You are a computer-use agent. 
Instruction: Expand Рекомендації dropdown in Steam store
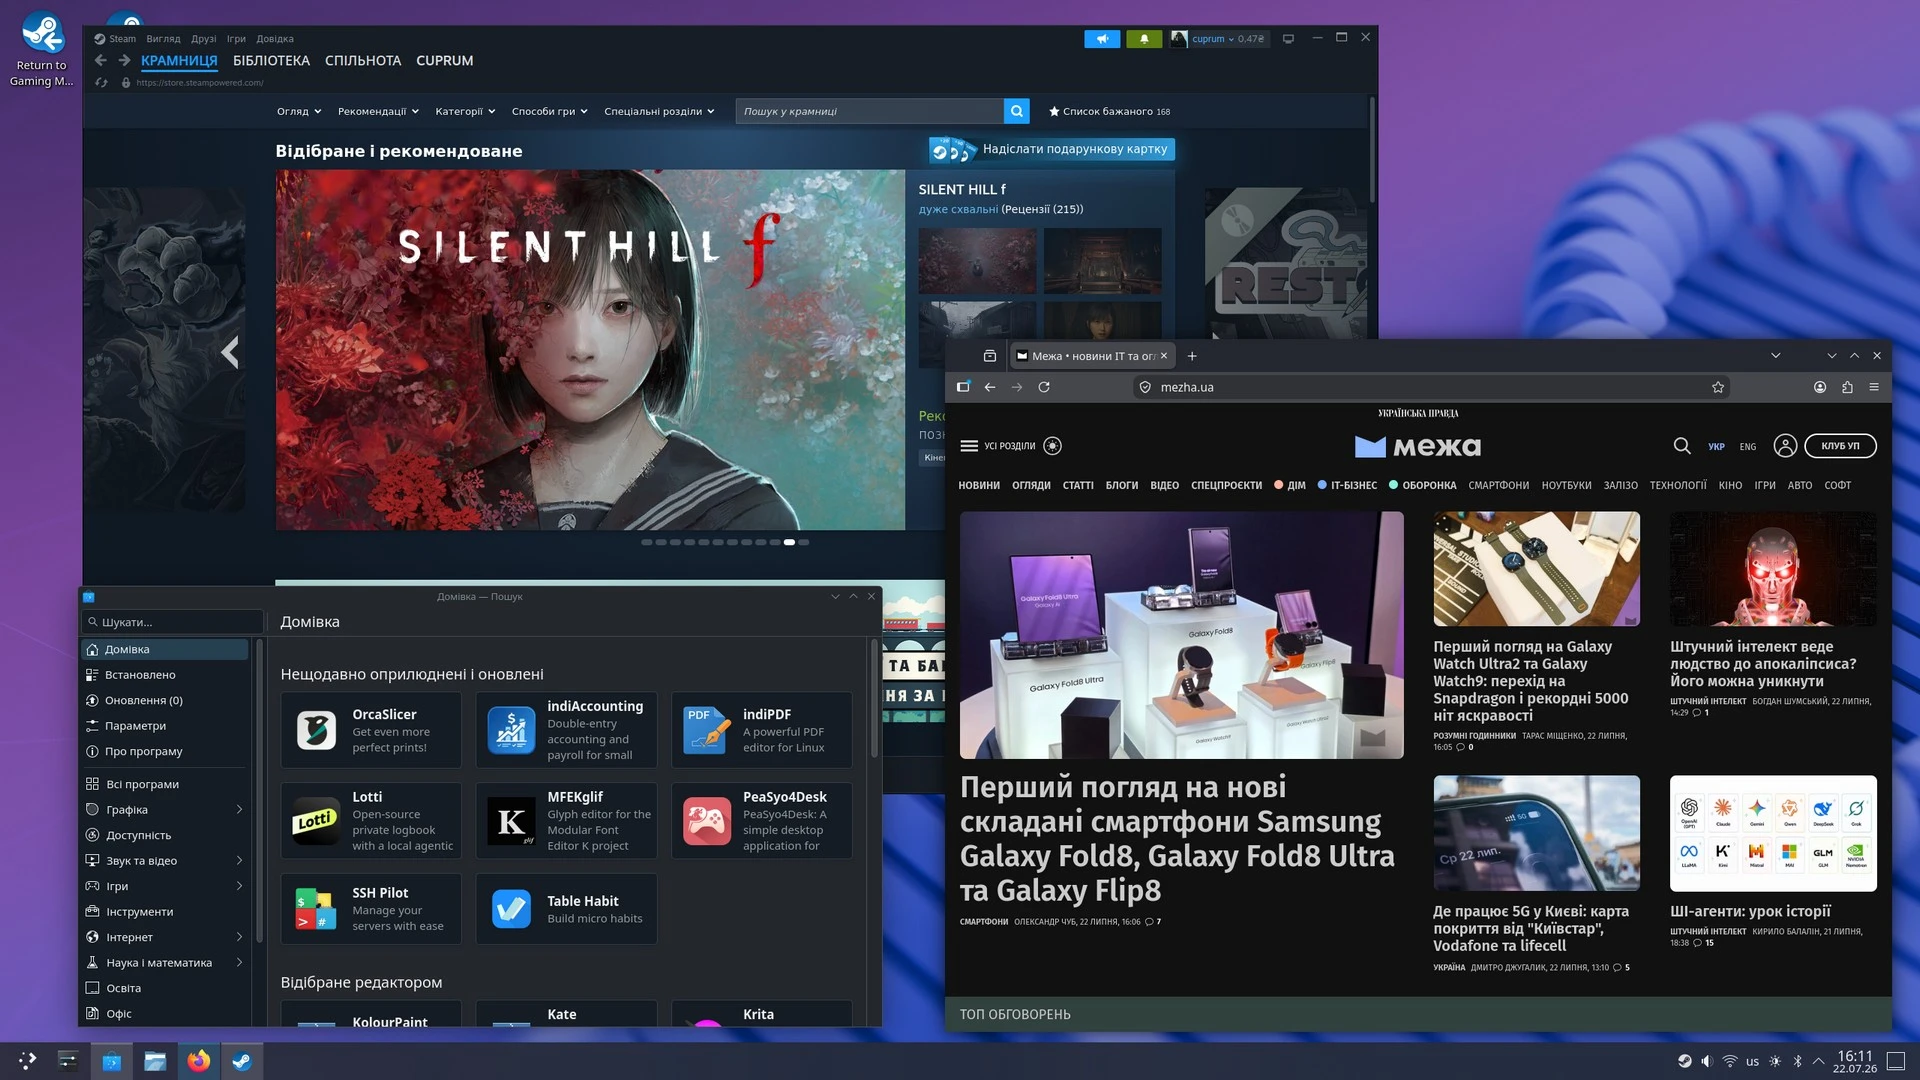[x=378, y=111]
